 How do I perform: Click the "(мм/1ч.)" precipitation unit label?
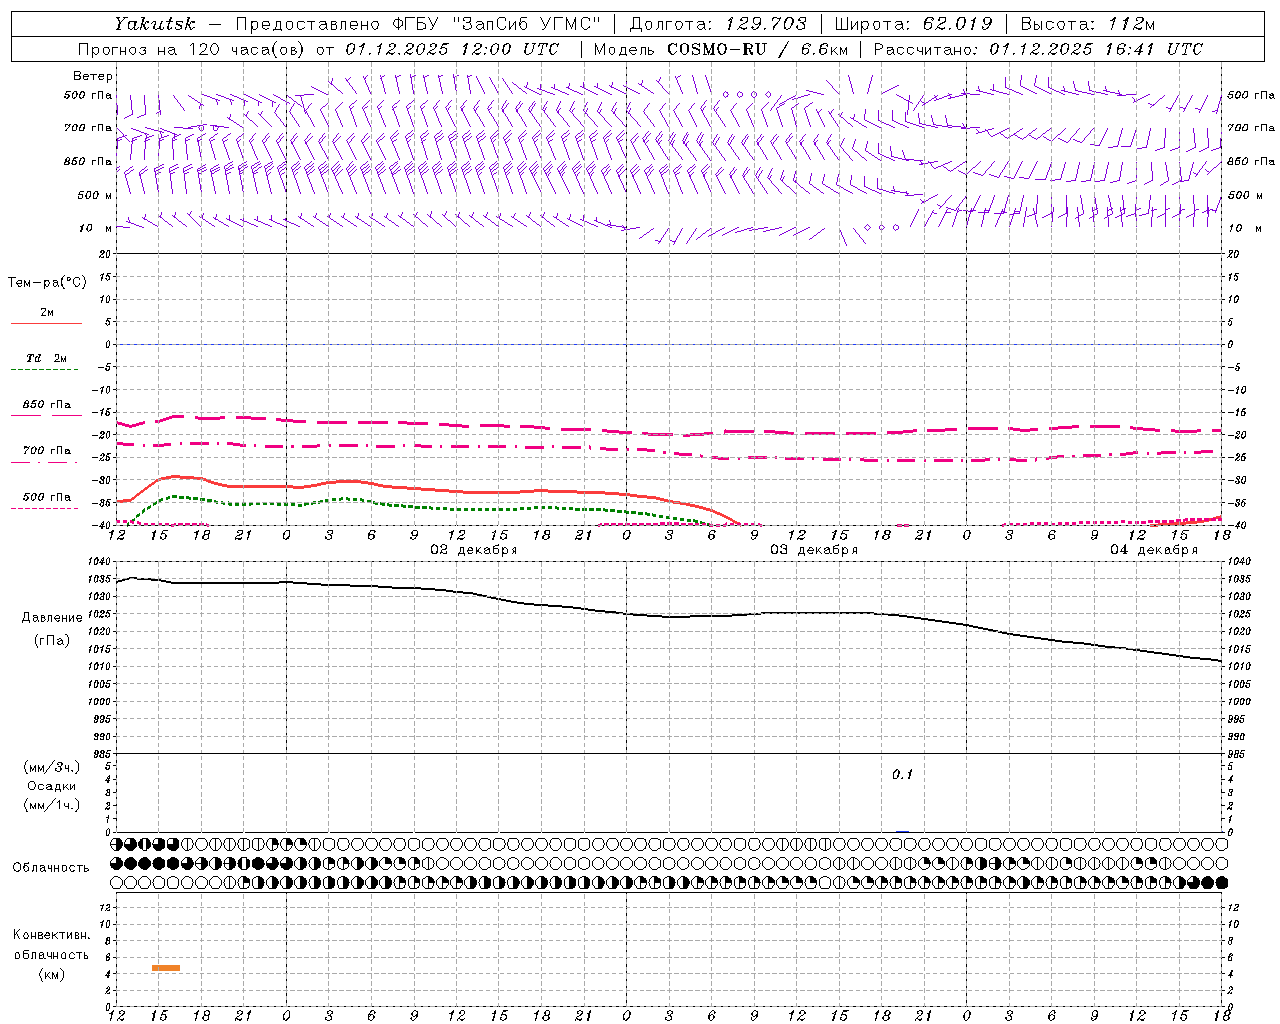[52, 805]
